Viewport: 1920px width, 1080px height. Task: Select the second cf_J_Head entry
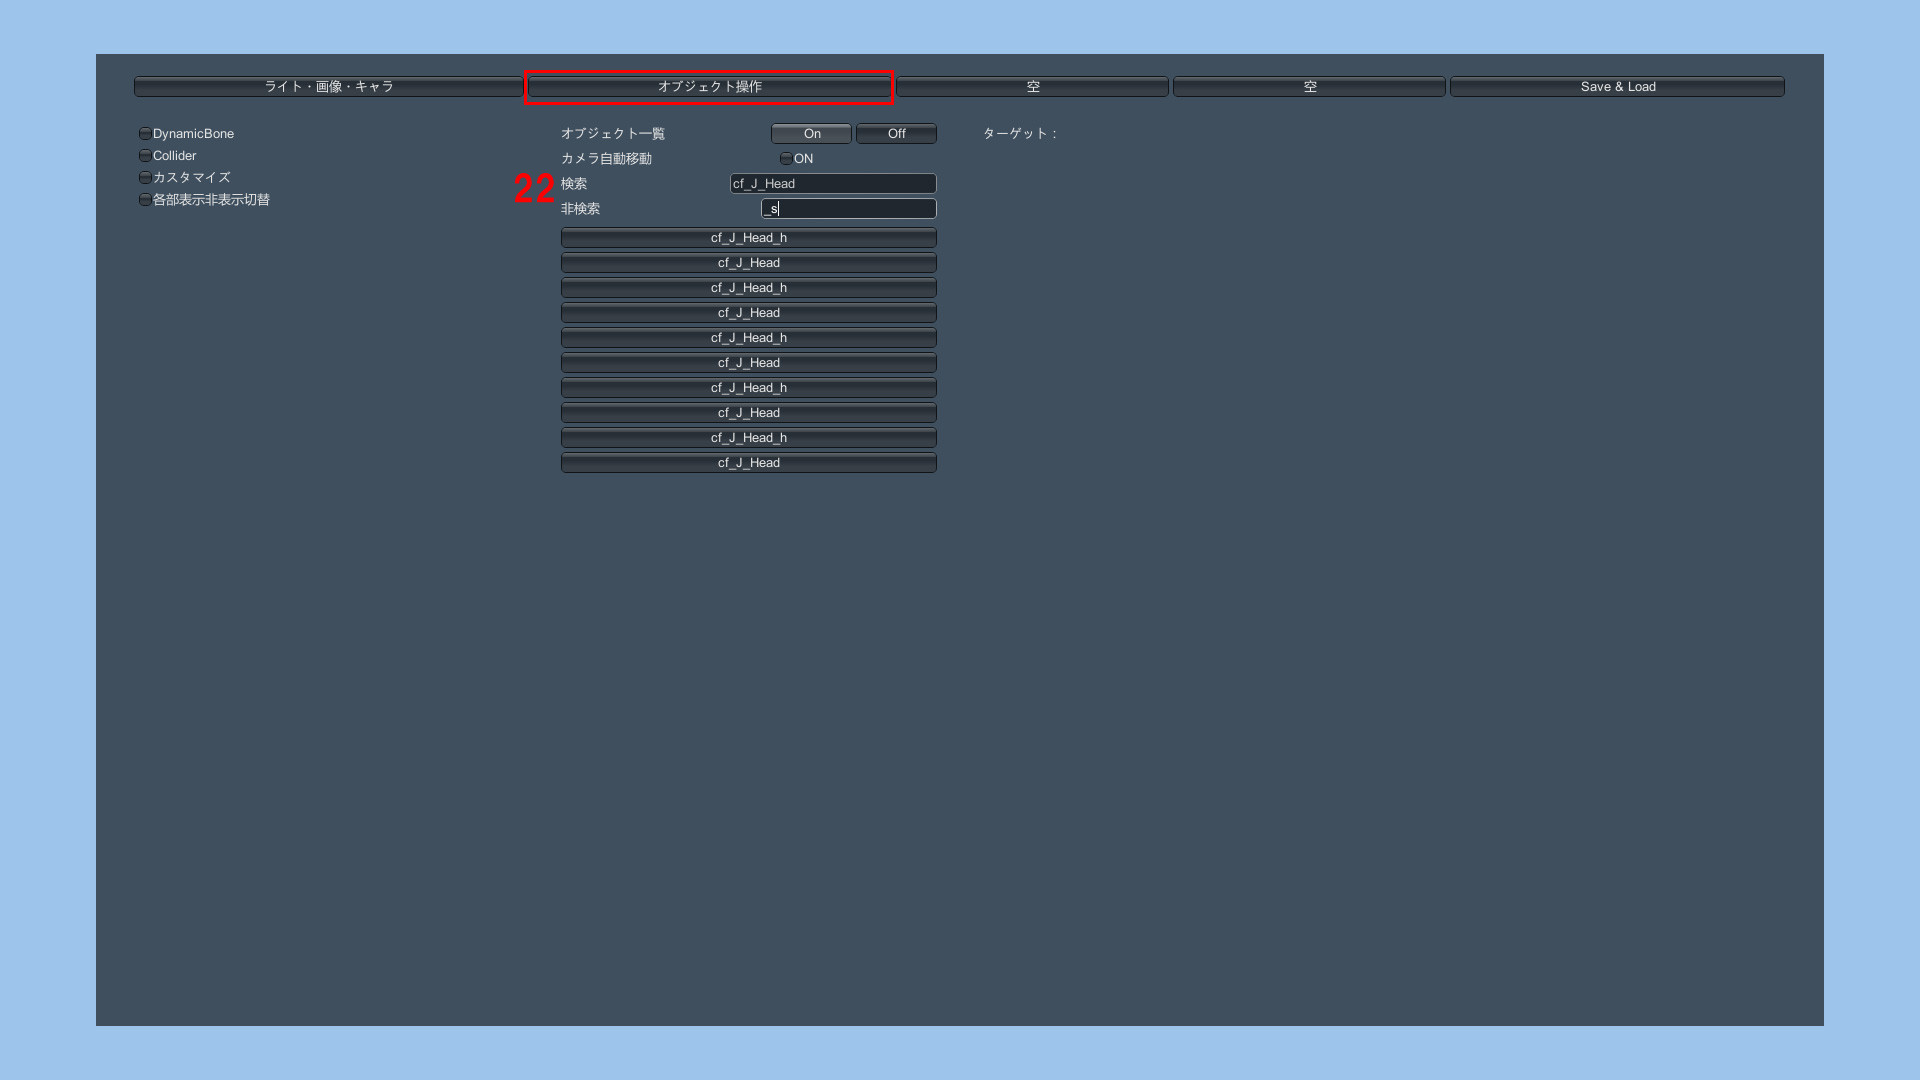point(748,312)
